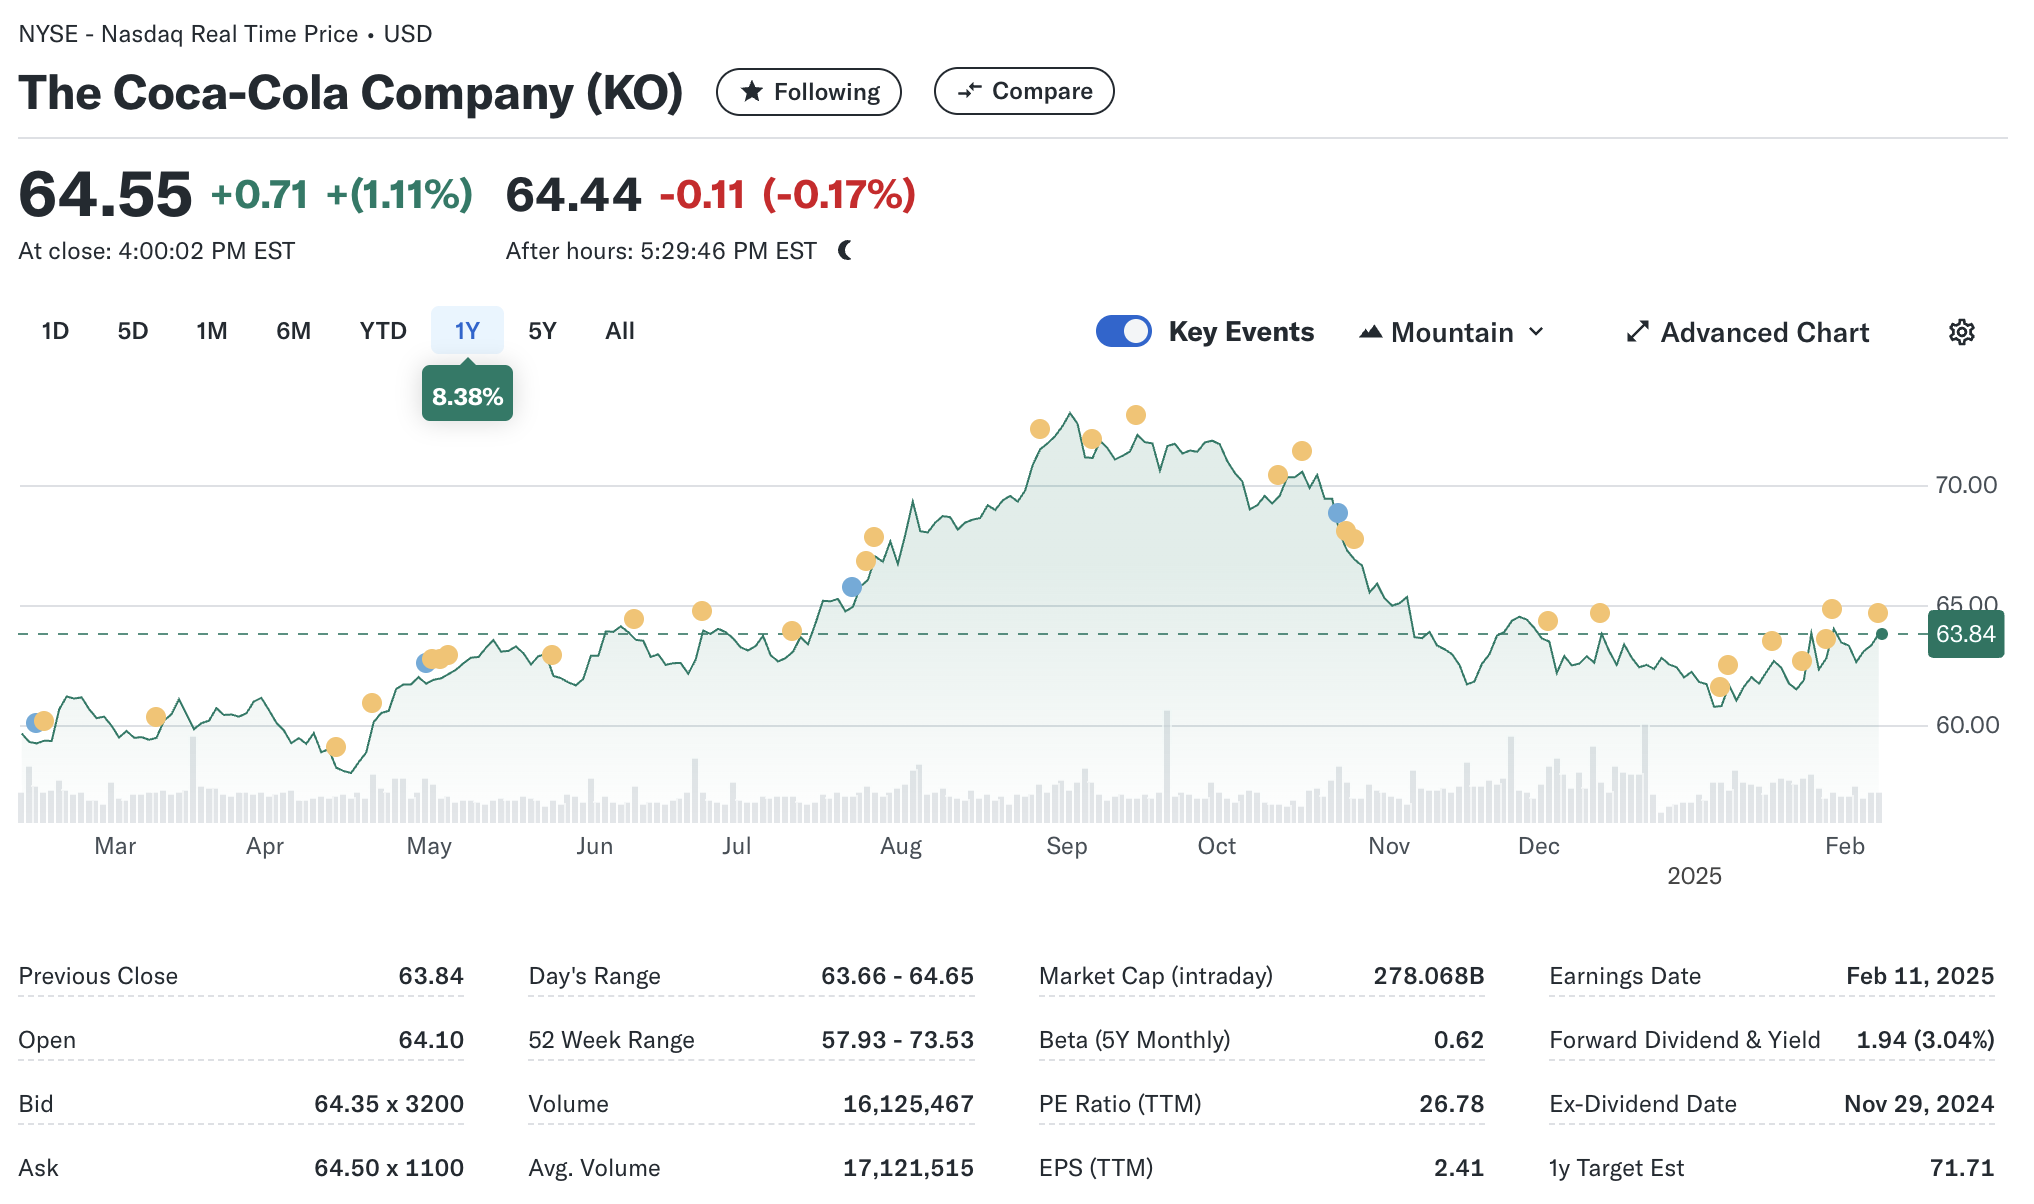Select the YTD range tab
This screenshot has height=1204, width=2034.
tap(383, 331)
